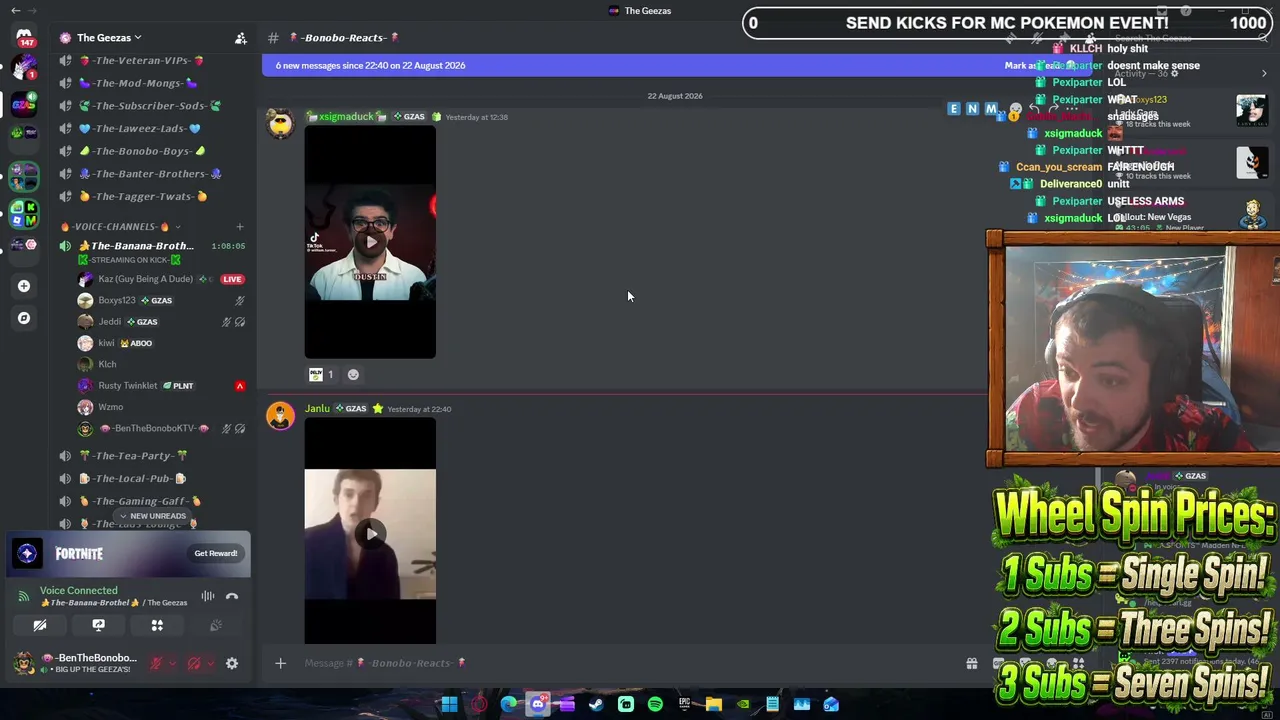Click the invite people icon beside The Geezas
Screen dimensions: 1280x720
click(240, 38)
